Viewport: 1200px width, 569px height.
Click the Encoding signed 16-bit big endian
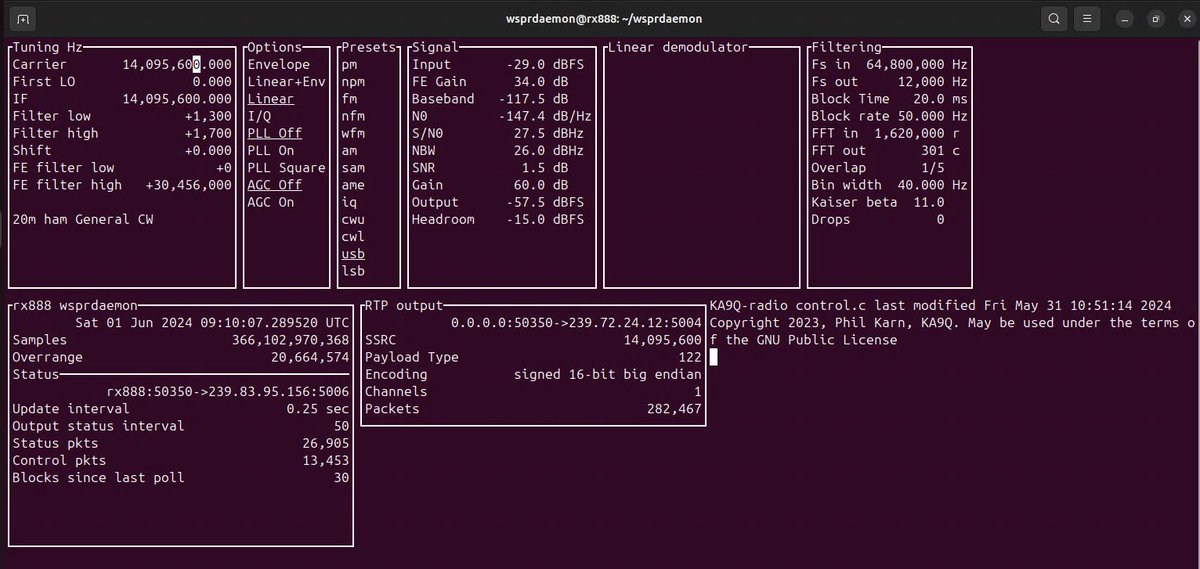[x=608, y=374]
